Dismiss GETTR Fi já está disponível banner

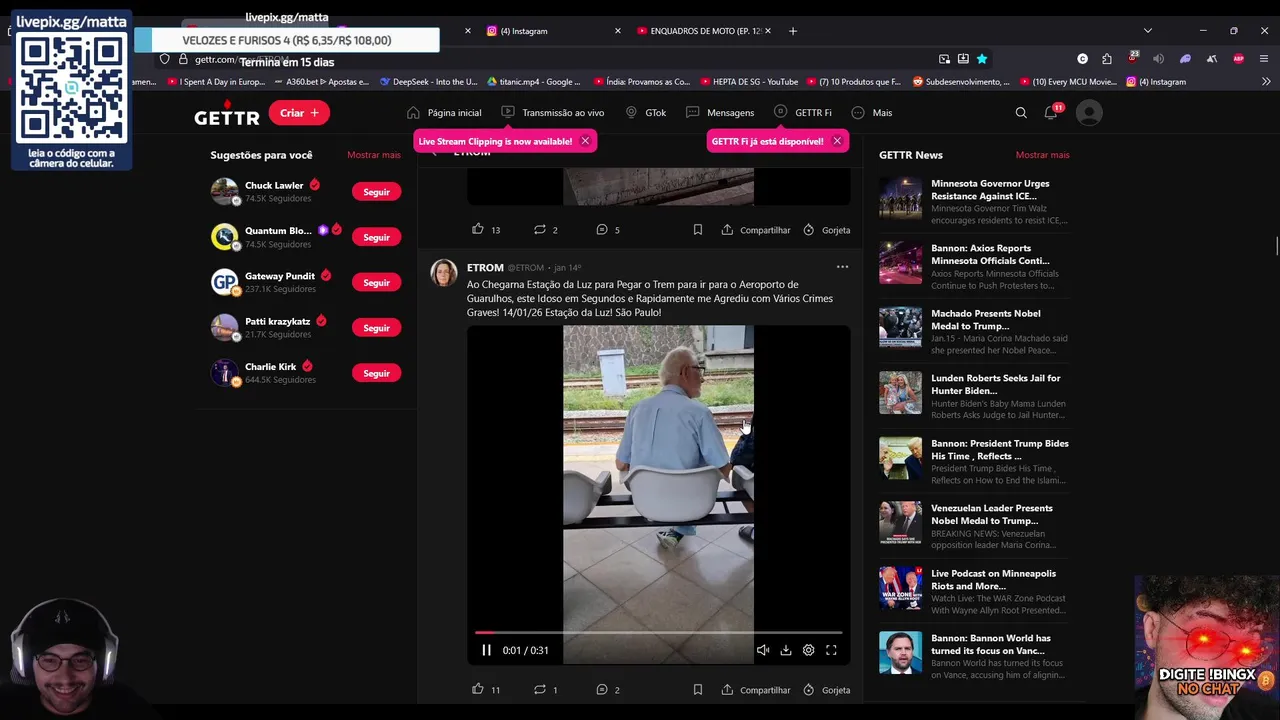837,141
